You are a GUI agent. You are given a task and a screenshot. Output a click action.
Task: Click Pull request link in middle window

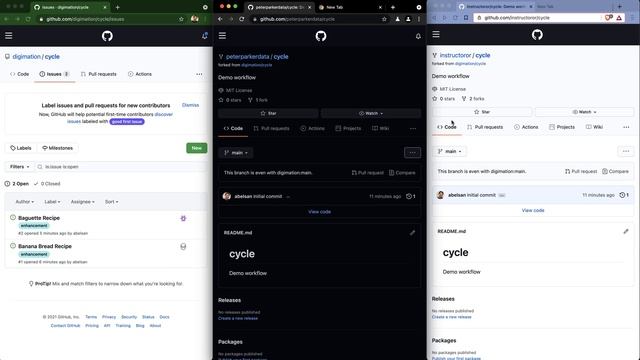[x=367, y=173]
